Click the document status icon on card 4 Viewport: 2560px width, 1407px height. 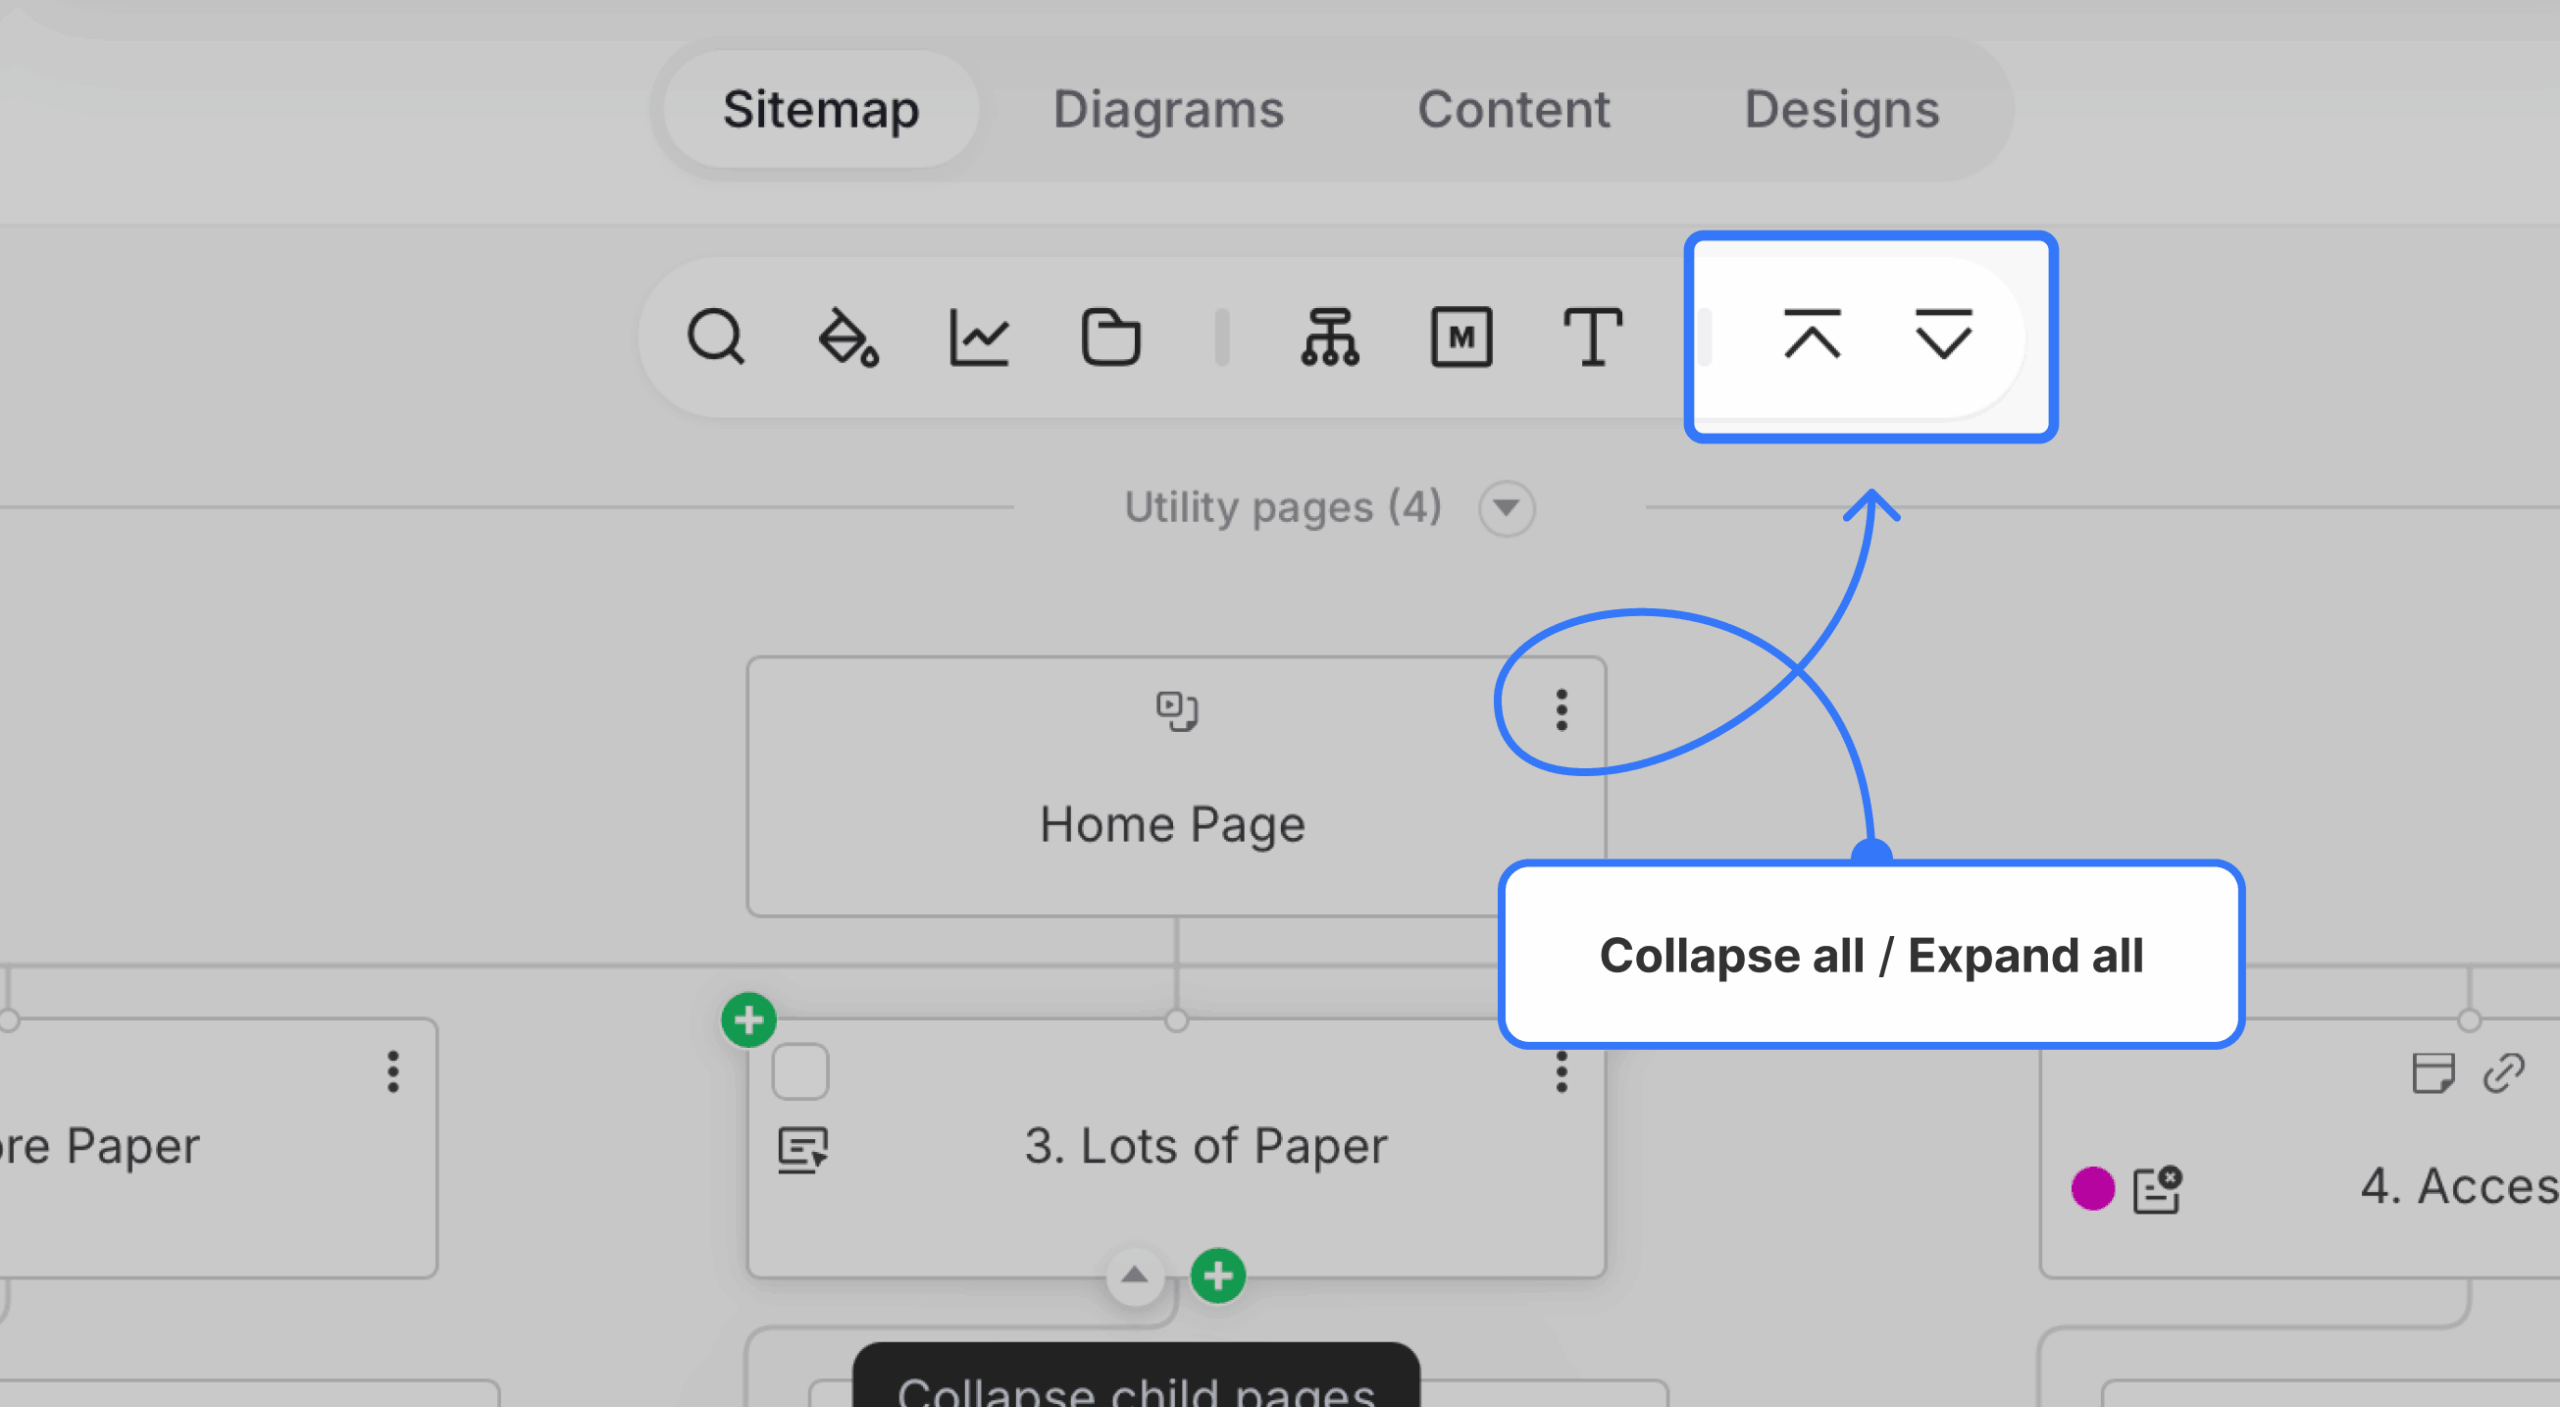(2158, 1190)
